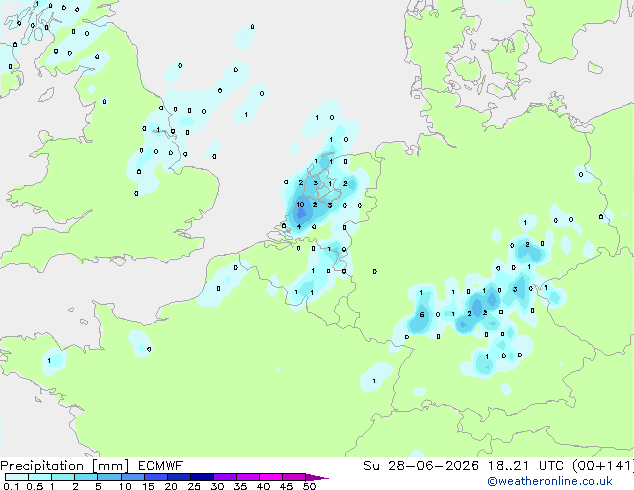This screenshot has width=634, height=490.
Task: Click the "15" legend scale label
Action: 148,486
